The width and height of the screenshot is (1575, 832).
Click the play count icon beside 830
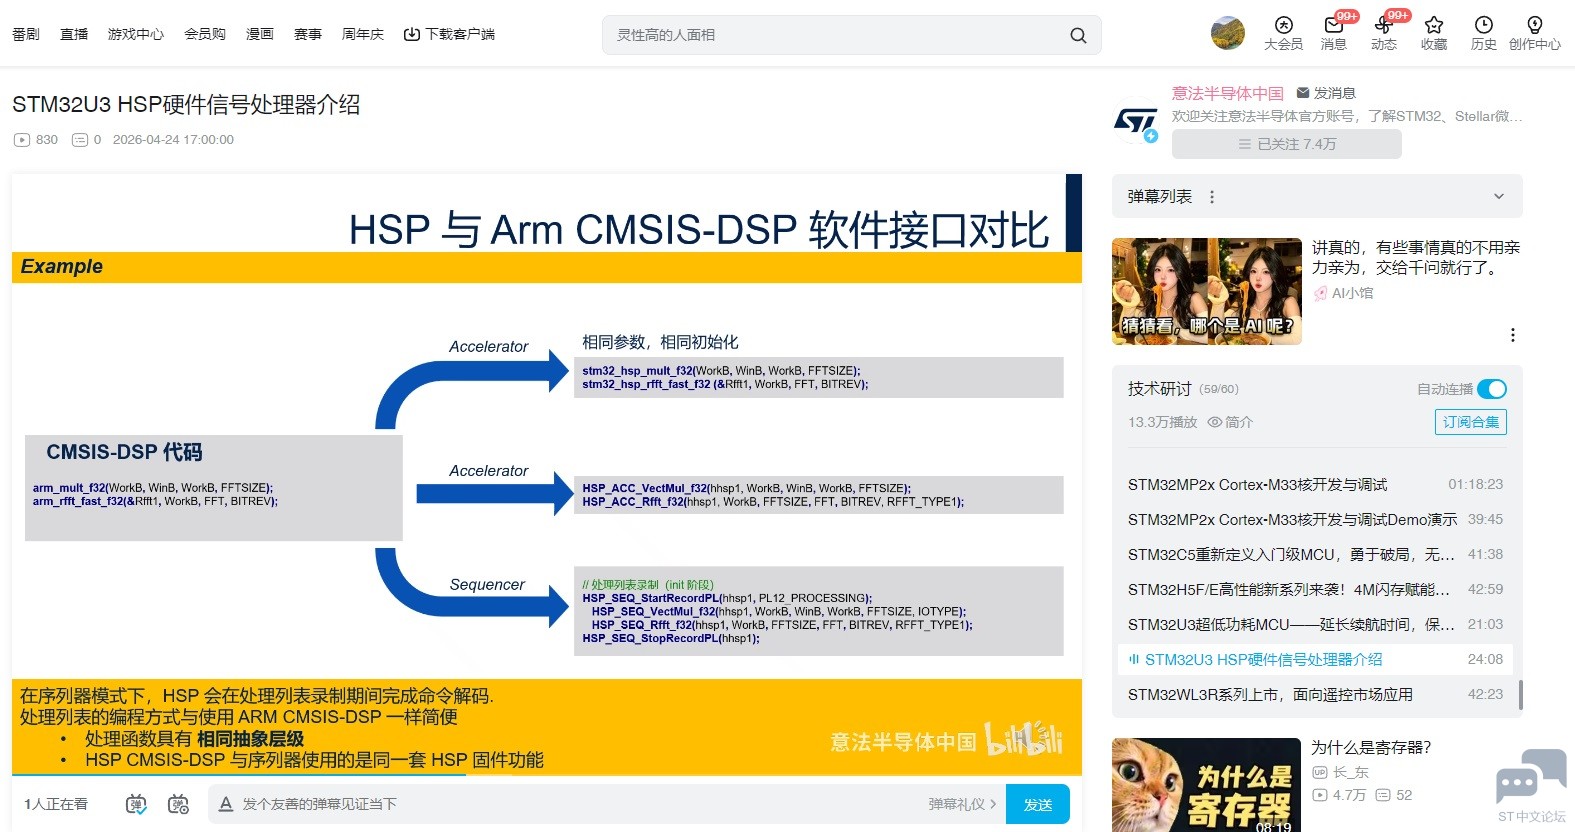22,140
